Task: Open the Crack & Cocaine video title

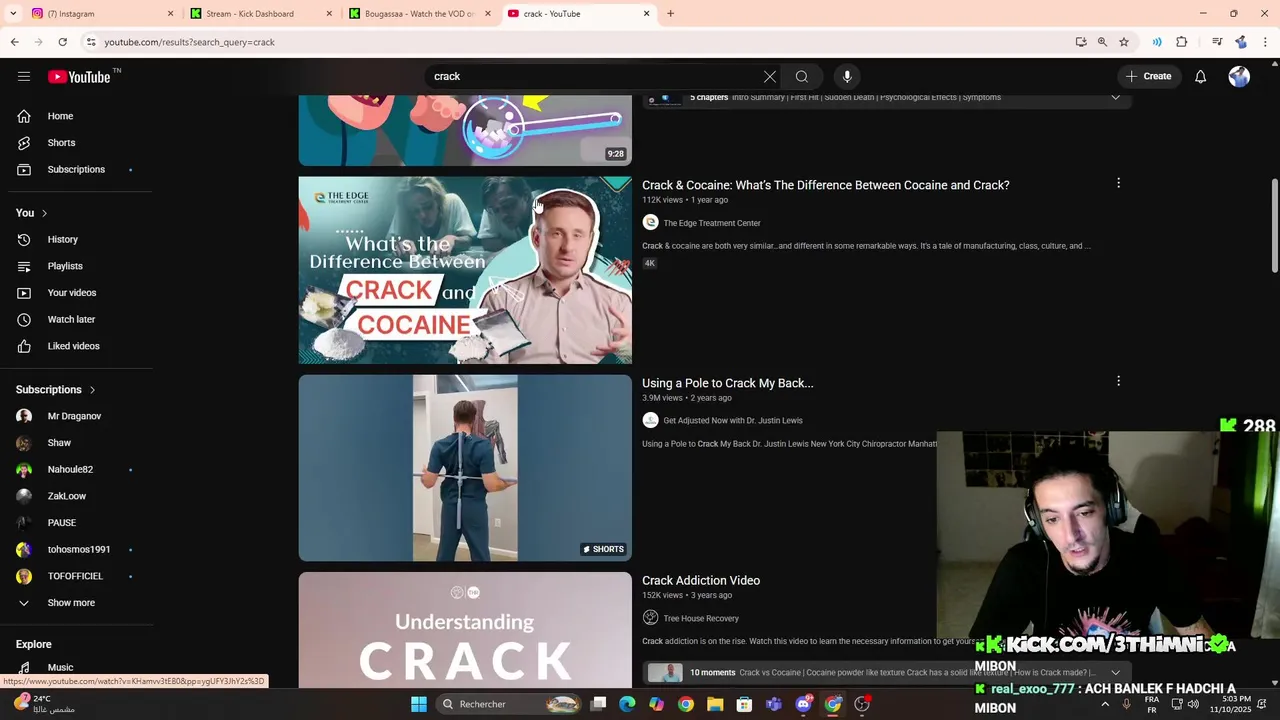Action: [x=825, y=185]
